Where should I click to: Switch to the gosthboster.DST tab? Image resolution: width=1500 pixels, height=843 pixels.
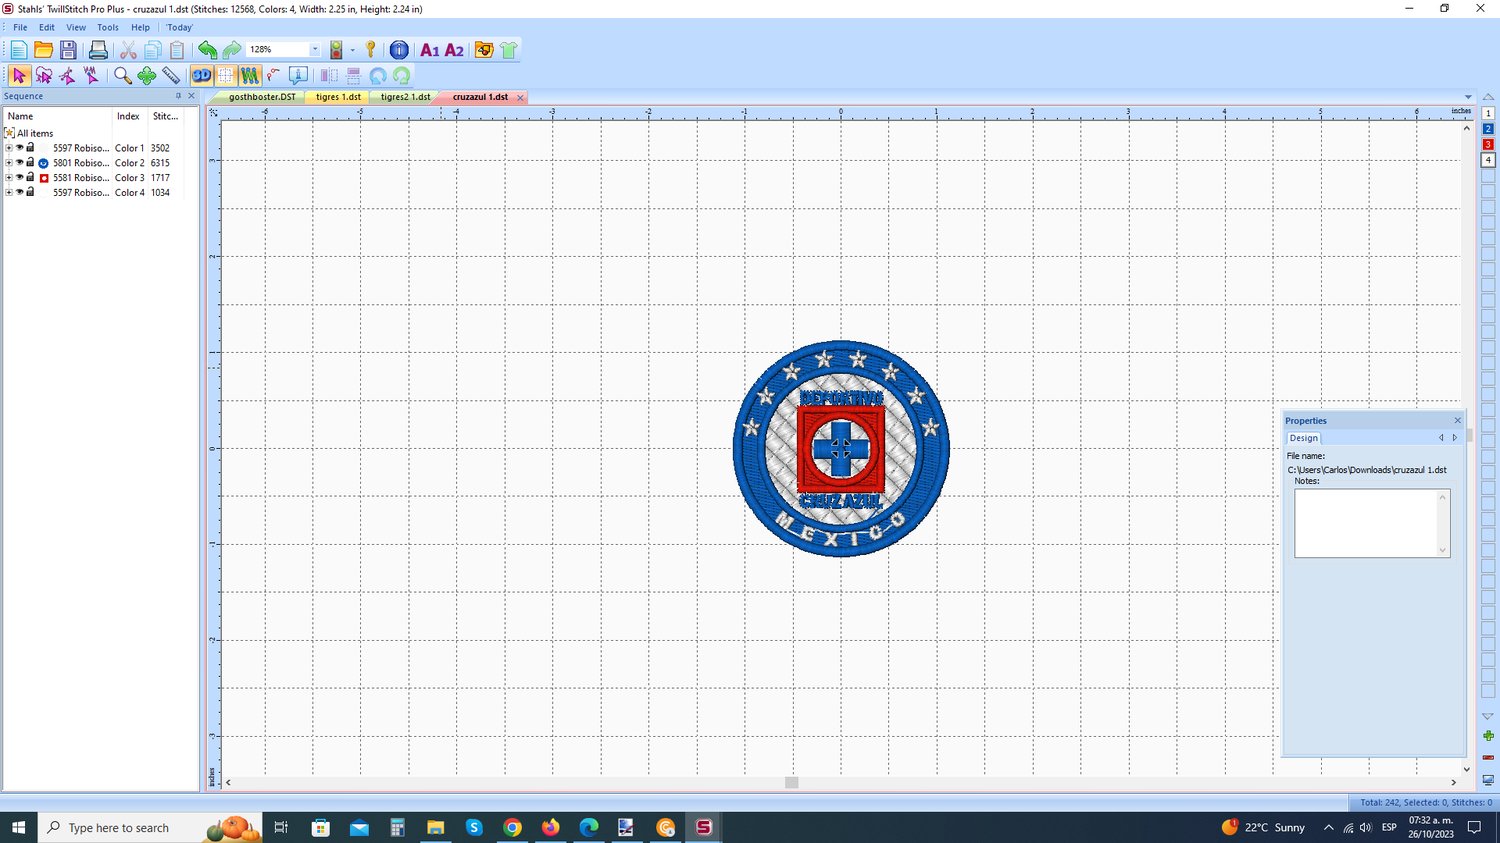pos(262,97)
